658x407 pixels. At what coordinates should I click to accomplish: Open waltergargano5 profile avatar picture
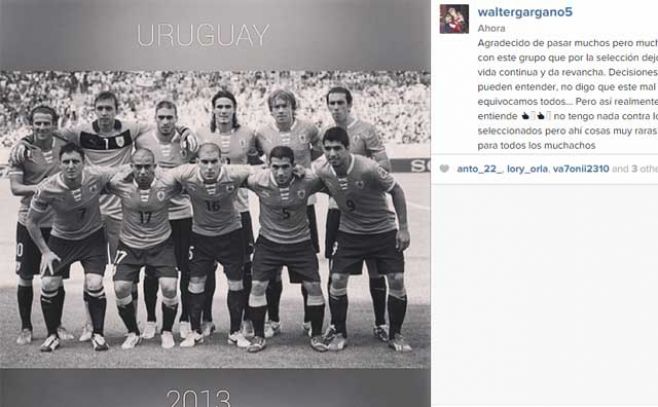(454, 19)
